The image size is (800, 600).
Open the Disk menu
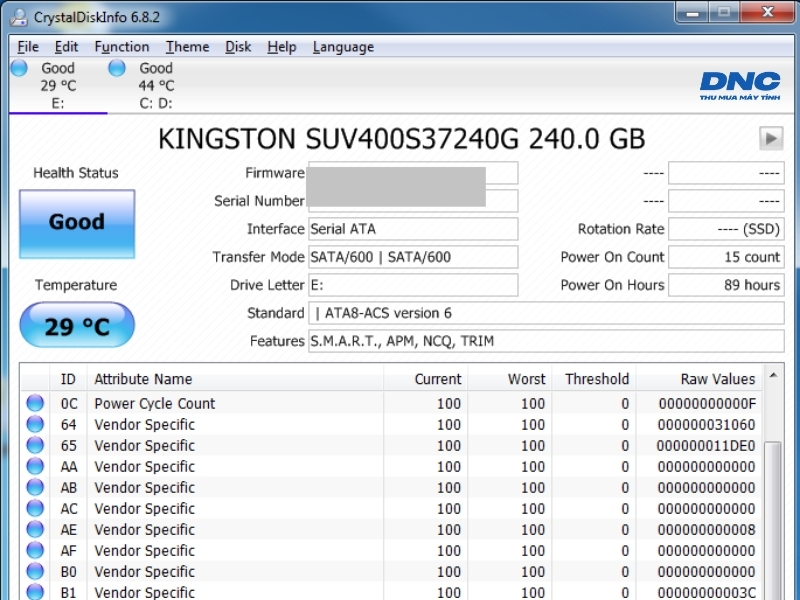point(238,47)
